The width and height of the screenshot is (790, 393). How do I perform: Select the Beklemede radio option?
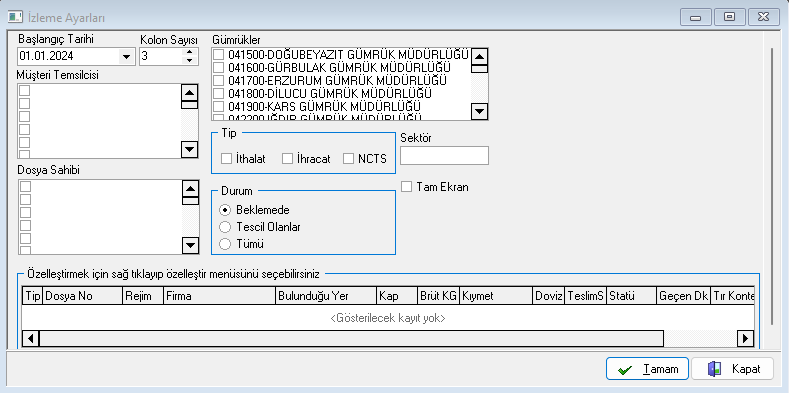point(226,210)
